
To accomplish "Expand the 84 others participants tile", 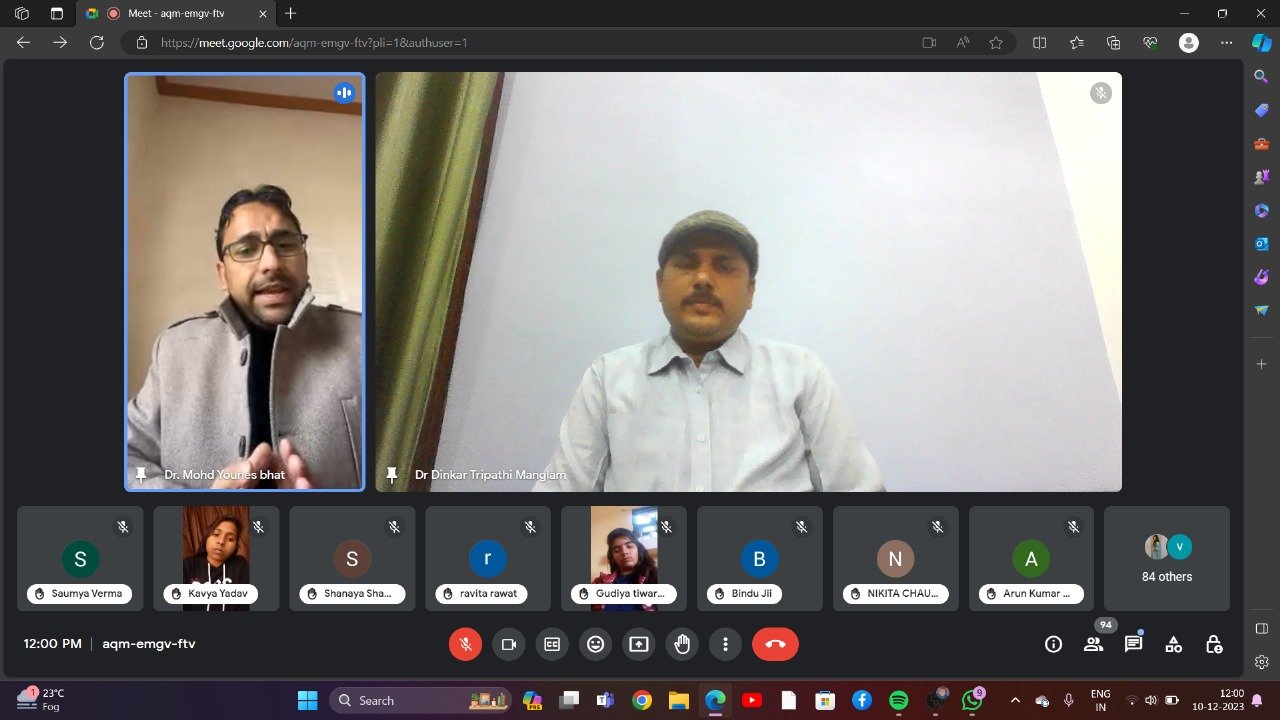I will 1166,559.
